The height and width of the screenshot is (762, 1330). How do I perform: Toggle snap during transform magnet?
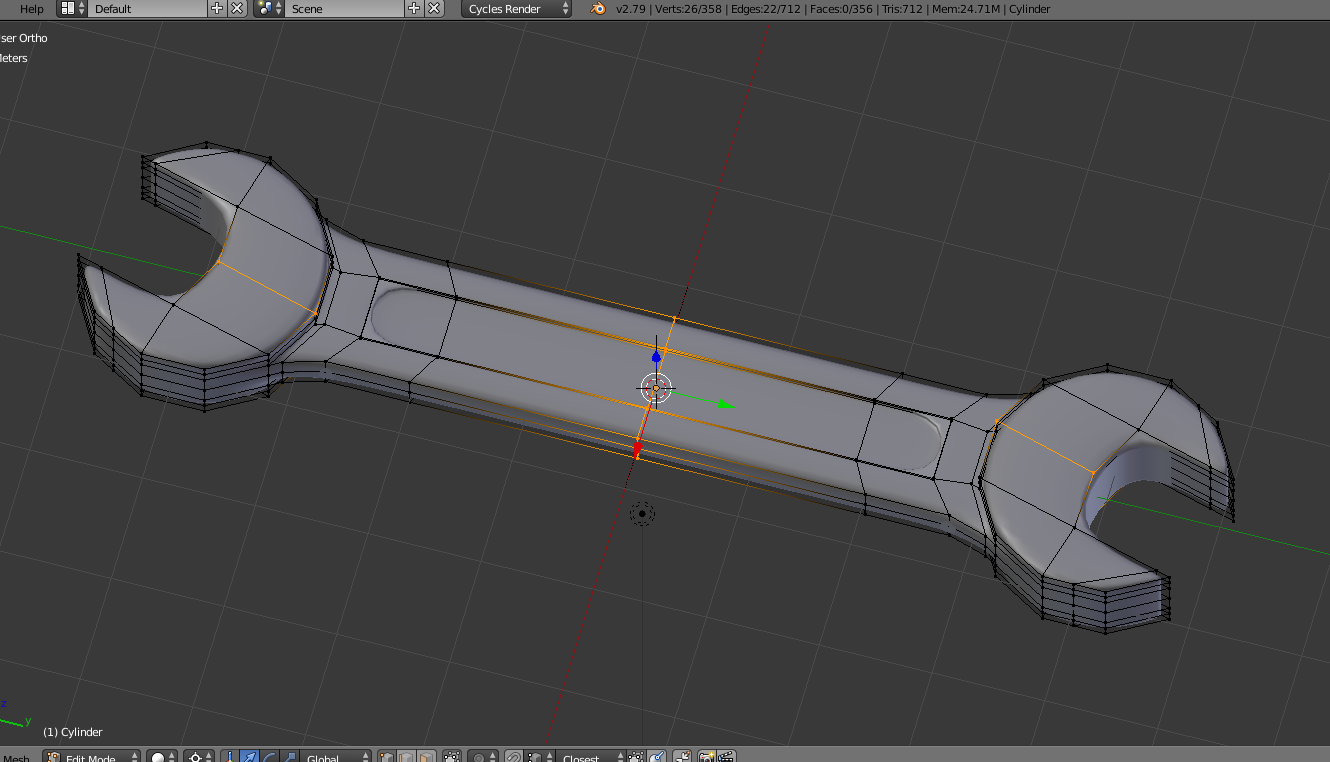click(x=513, y=757)
